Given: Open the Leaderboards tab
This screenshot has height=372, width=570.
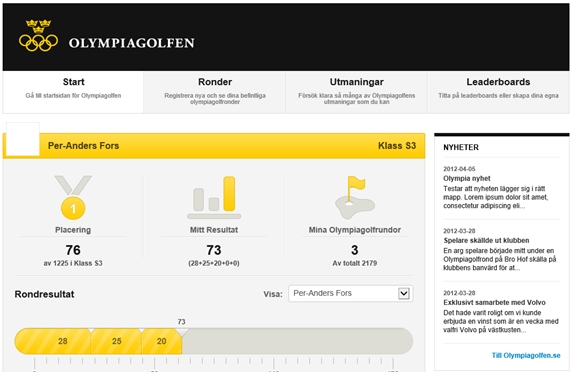Looking at the screenshot, I should (x=498, y=92).
